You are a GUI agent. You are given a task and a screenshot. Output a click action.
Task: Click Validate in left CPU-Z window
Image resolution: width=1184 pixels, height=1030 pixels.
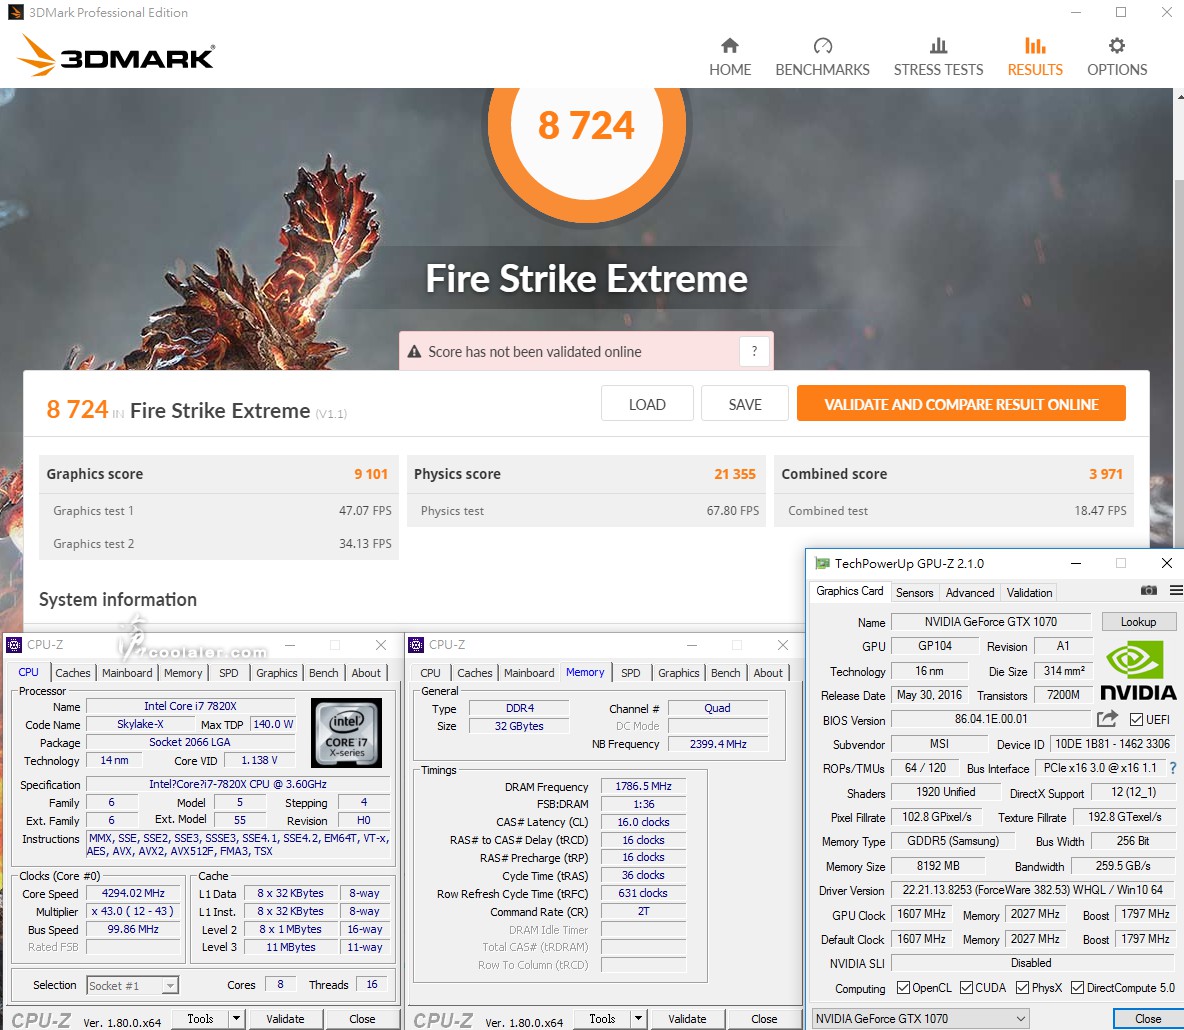(285, 1019)
